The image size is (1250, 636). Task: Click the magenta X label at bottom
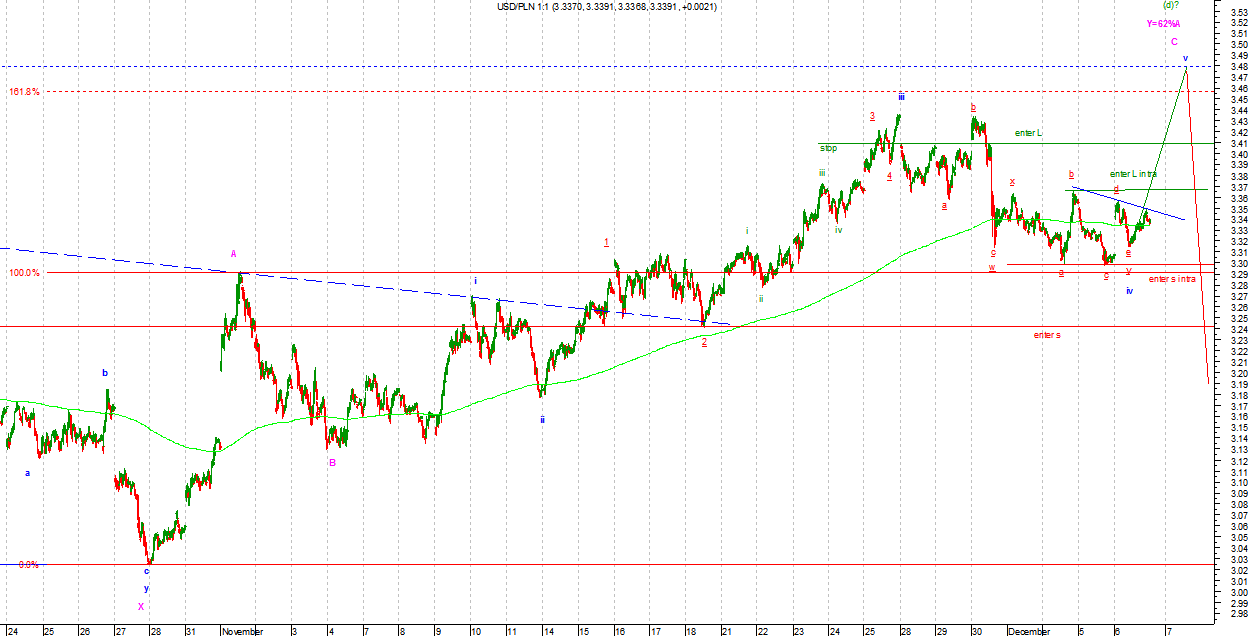pos(141,606)
